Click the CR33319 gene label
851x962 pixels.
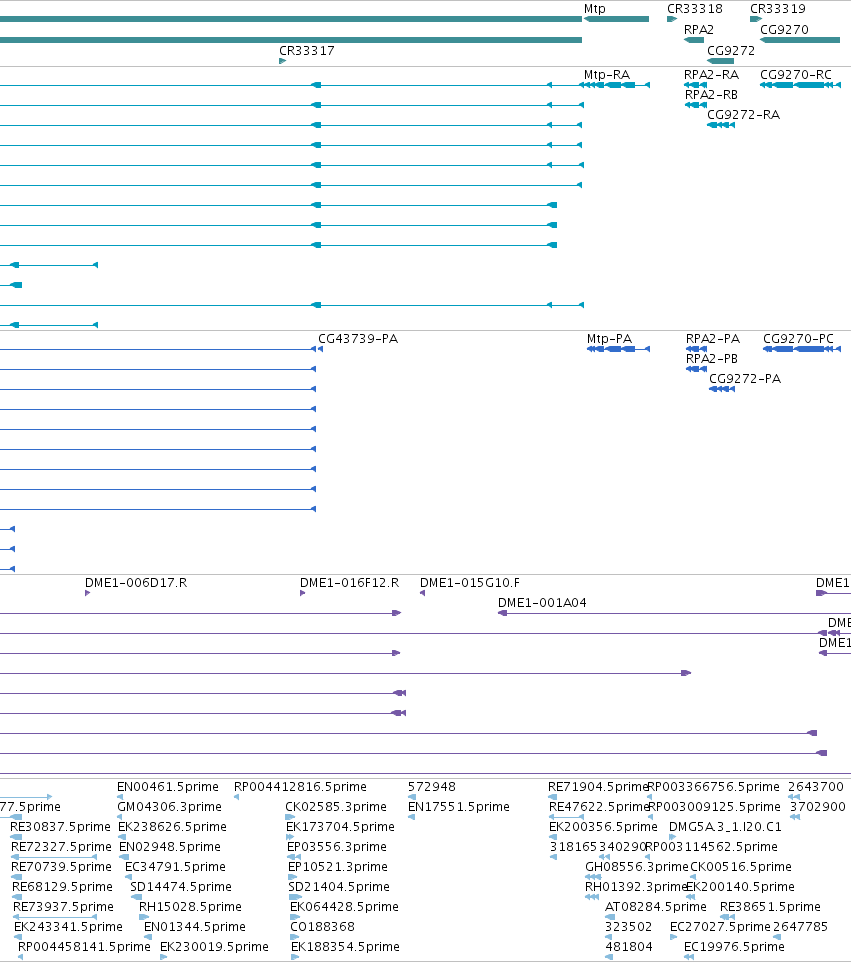click(x=777, y=9)
